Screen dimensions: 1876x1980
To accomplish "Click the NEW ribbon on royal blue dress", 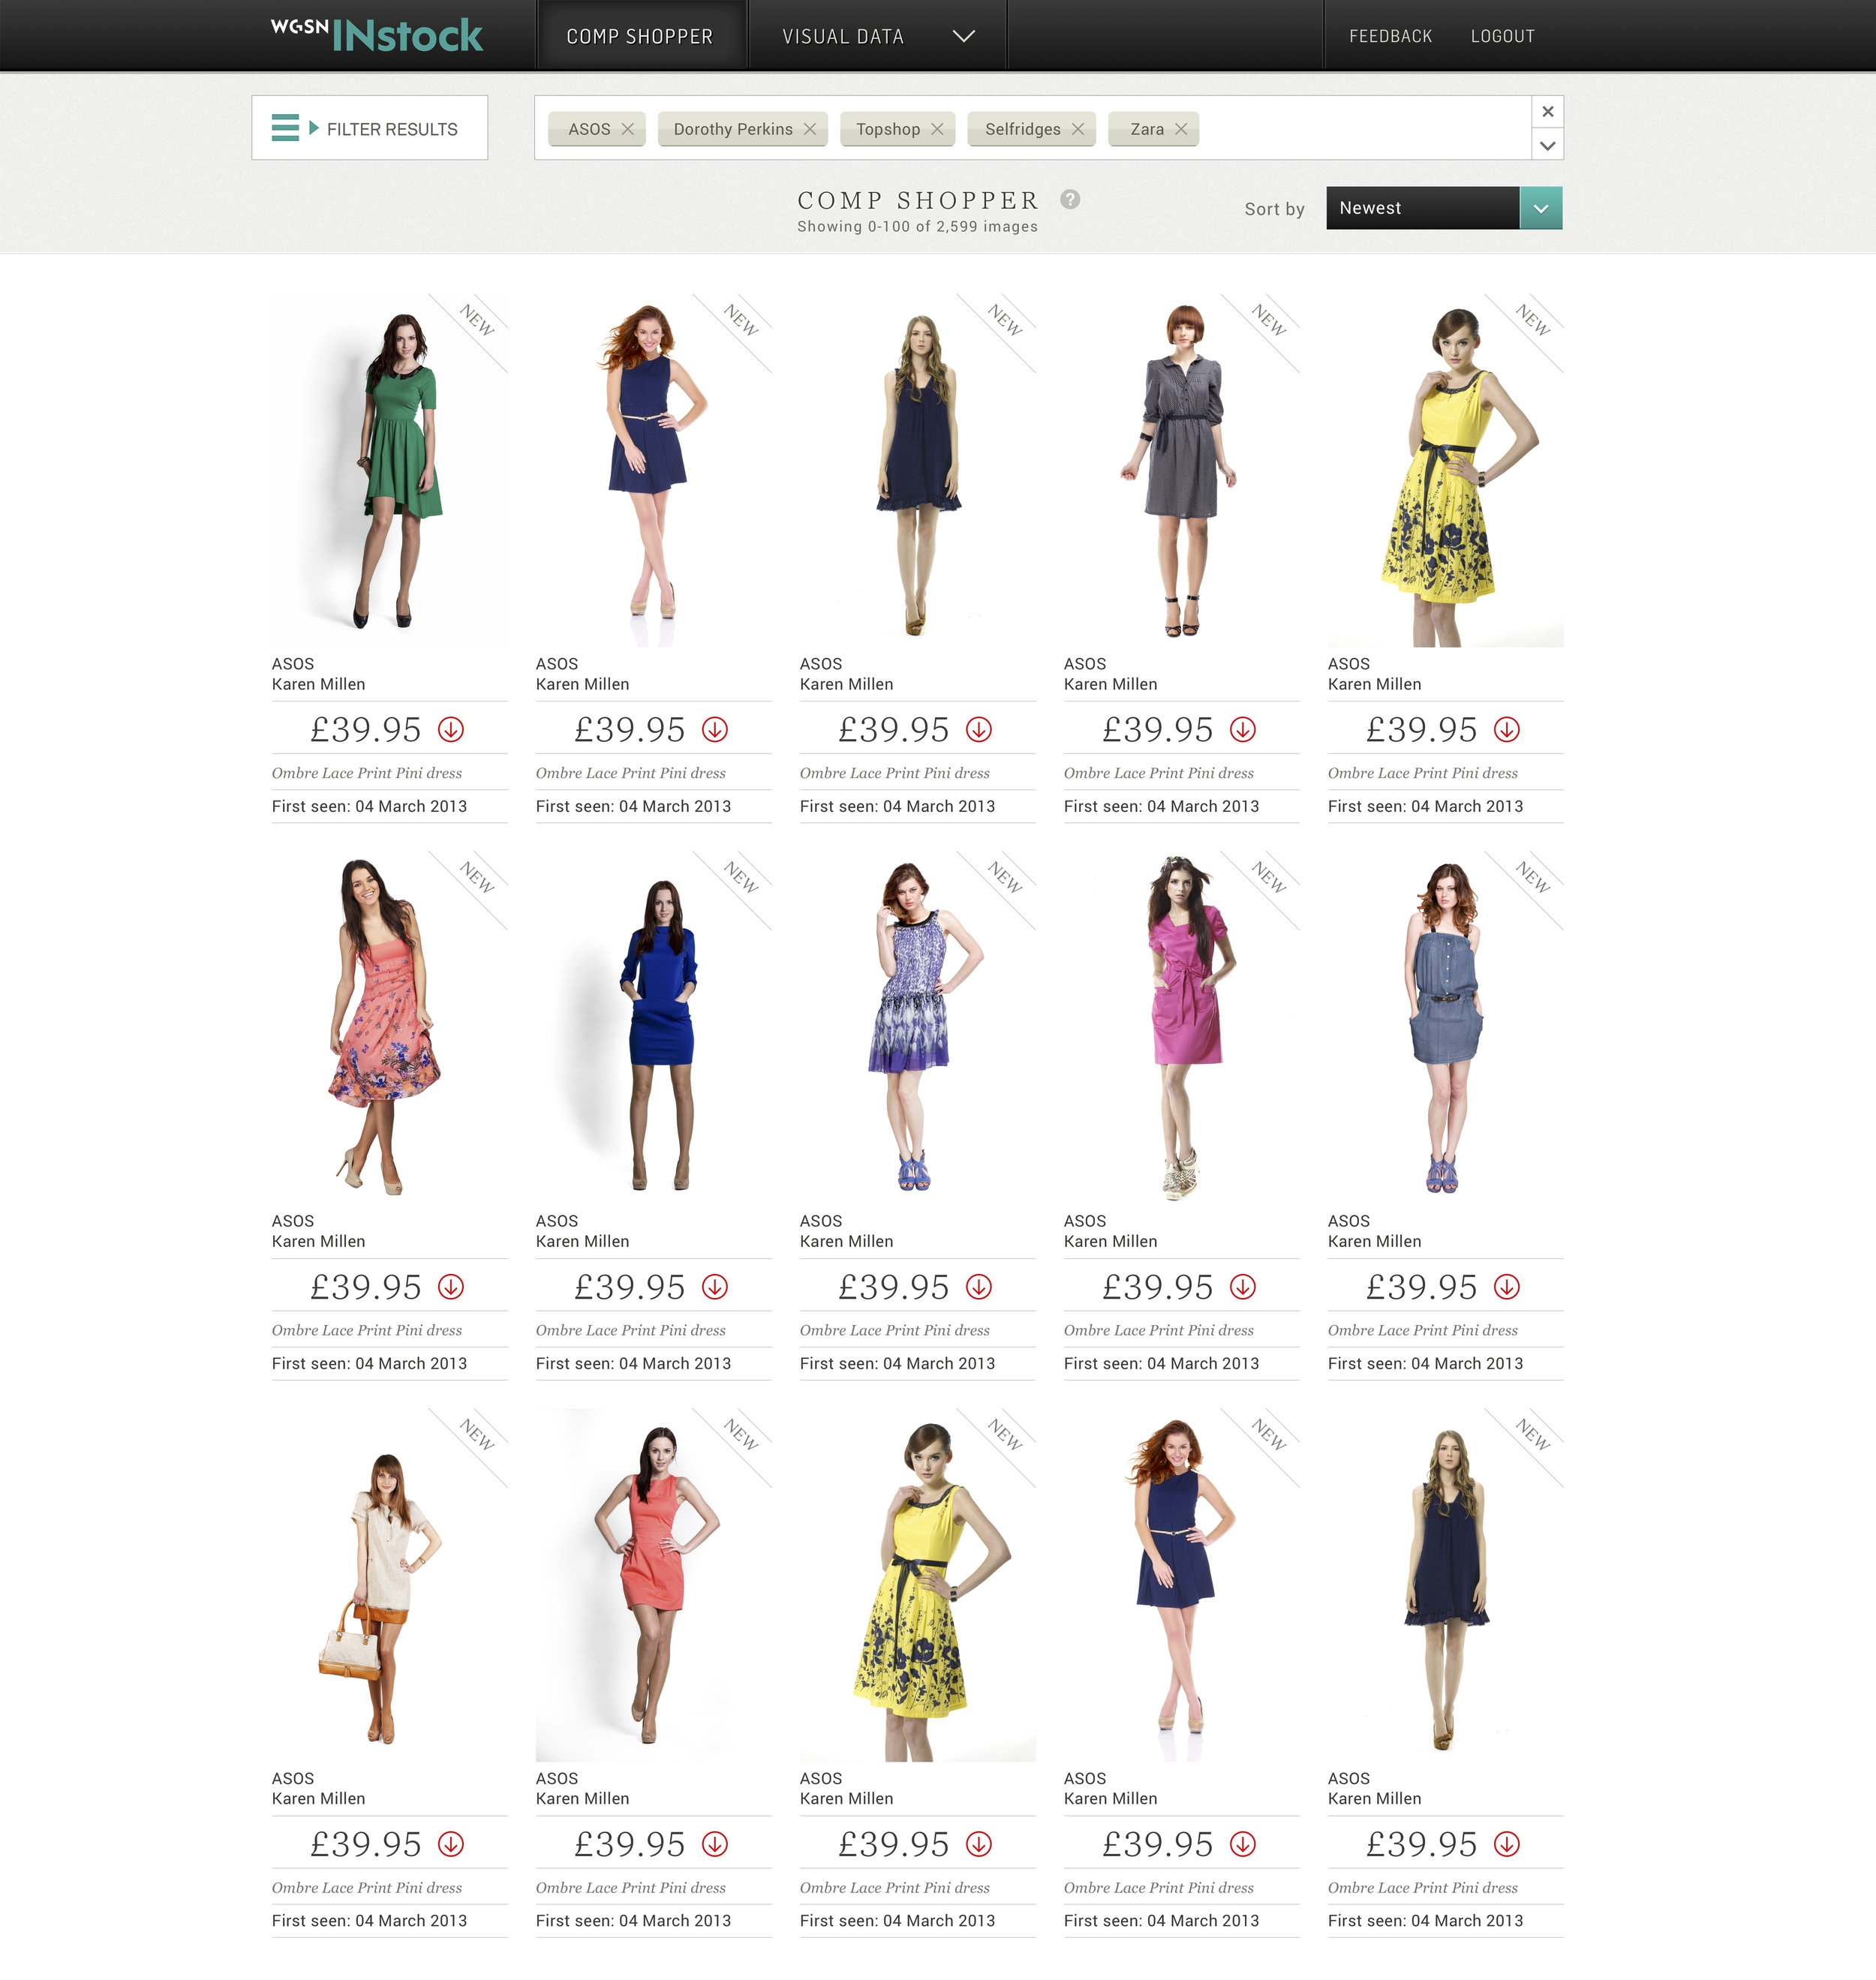I will click(741, 877).
